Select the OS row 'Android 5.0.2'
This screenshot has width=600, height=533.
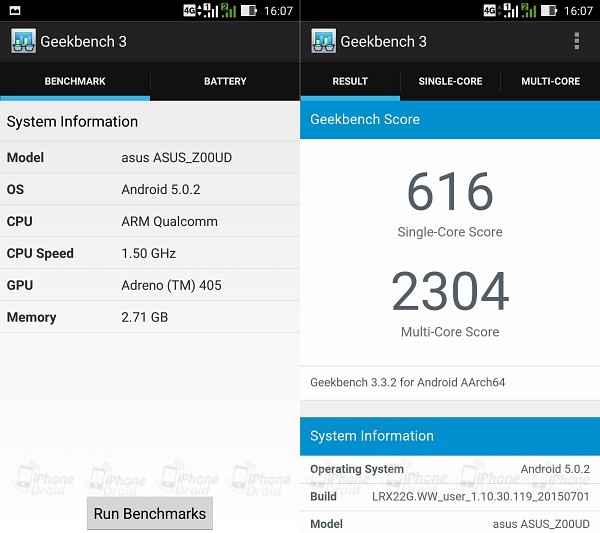coord(150,189)
